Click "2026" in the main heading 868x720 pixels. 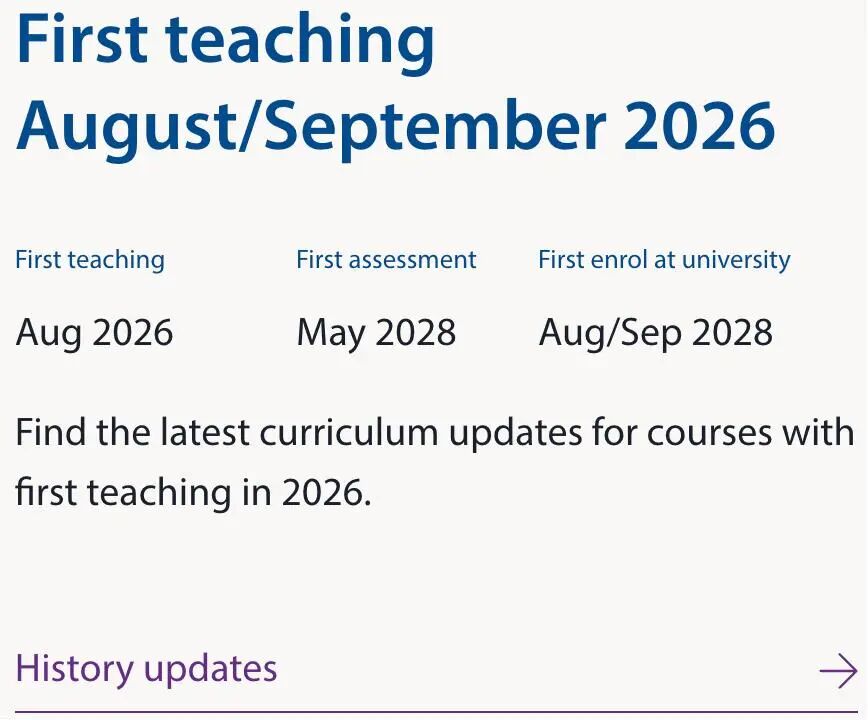click(x=699, y=124)
